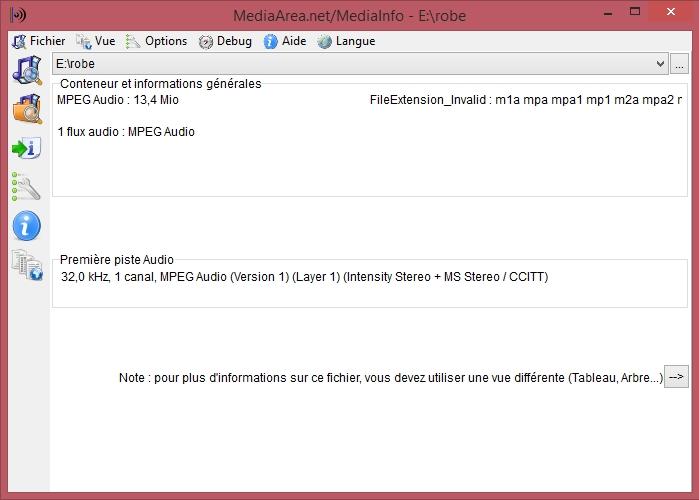Click the browse '...' button

click(x=679, y=64)
